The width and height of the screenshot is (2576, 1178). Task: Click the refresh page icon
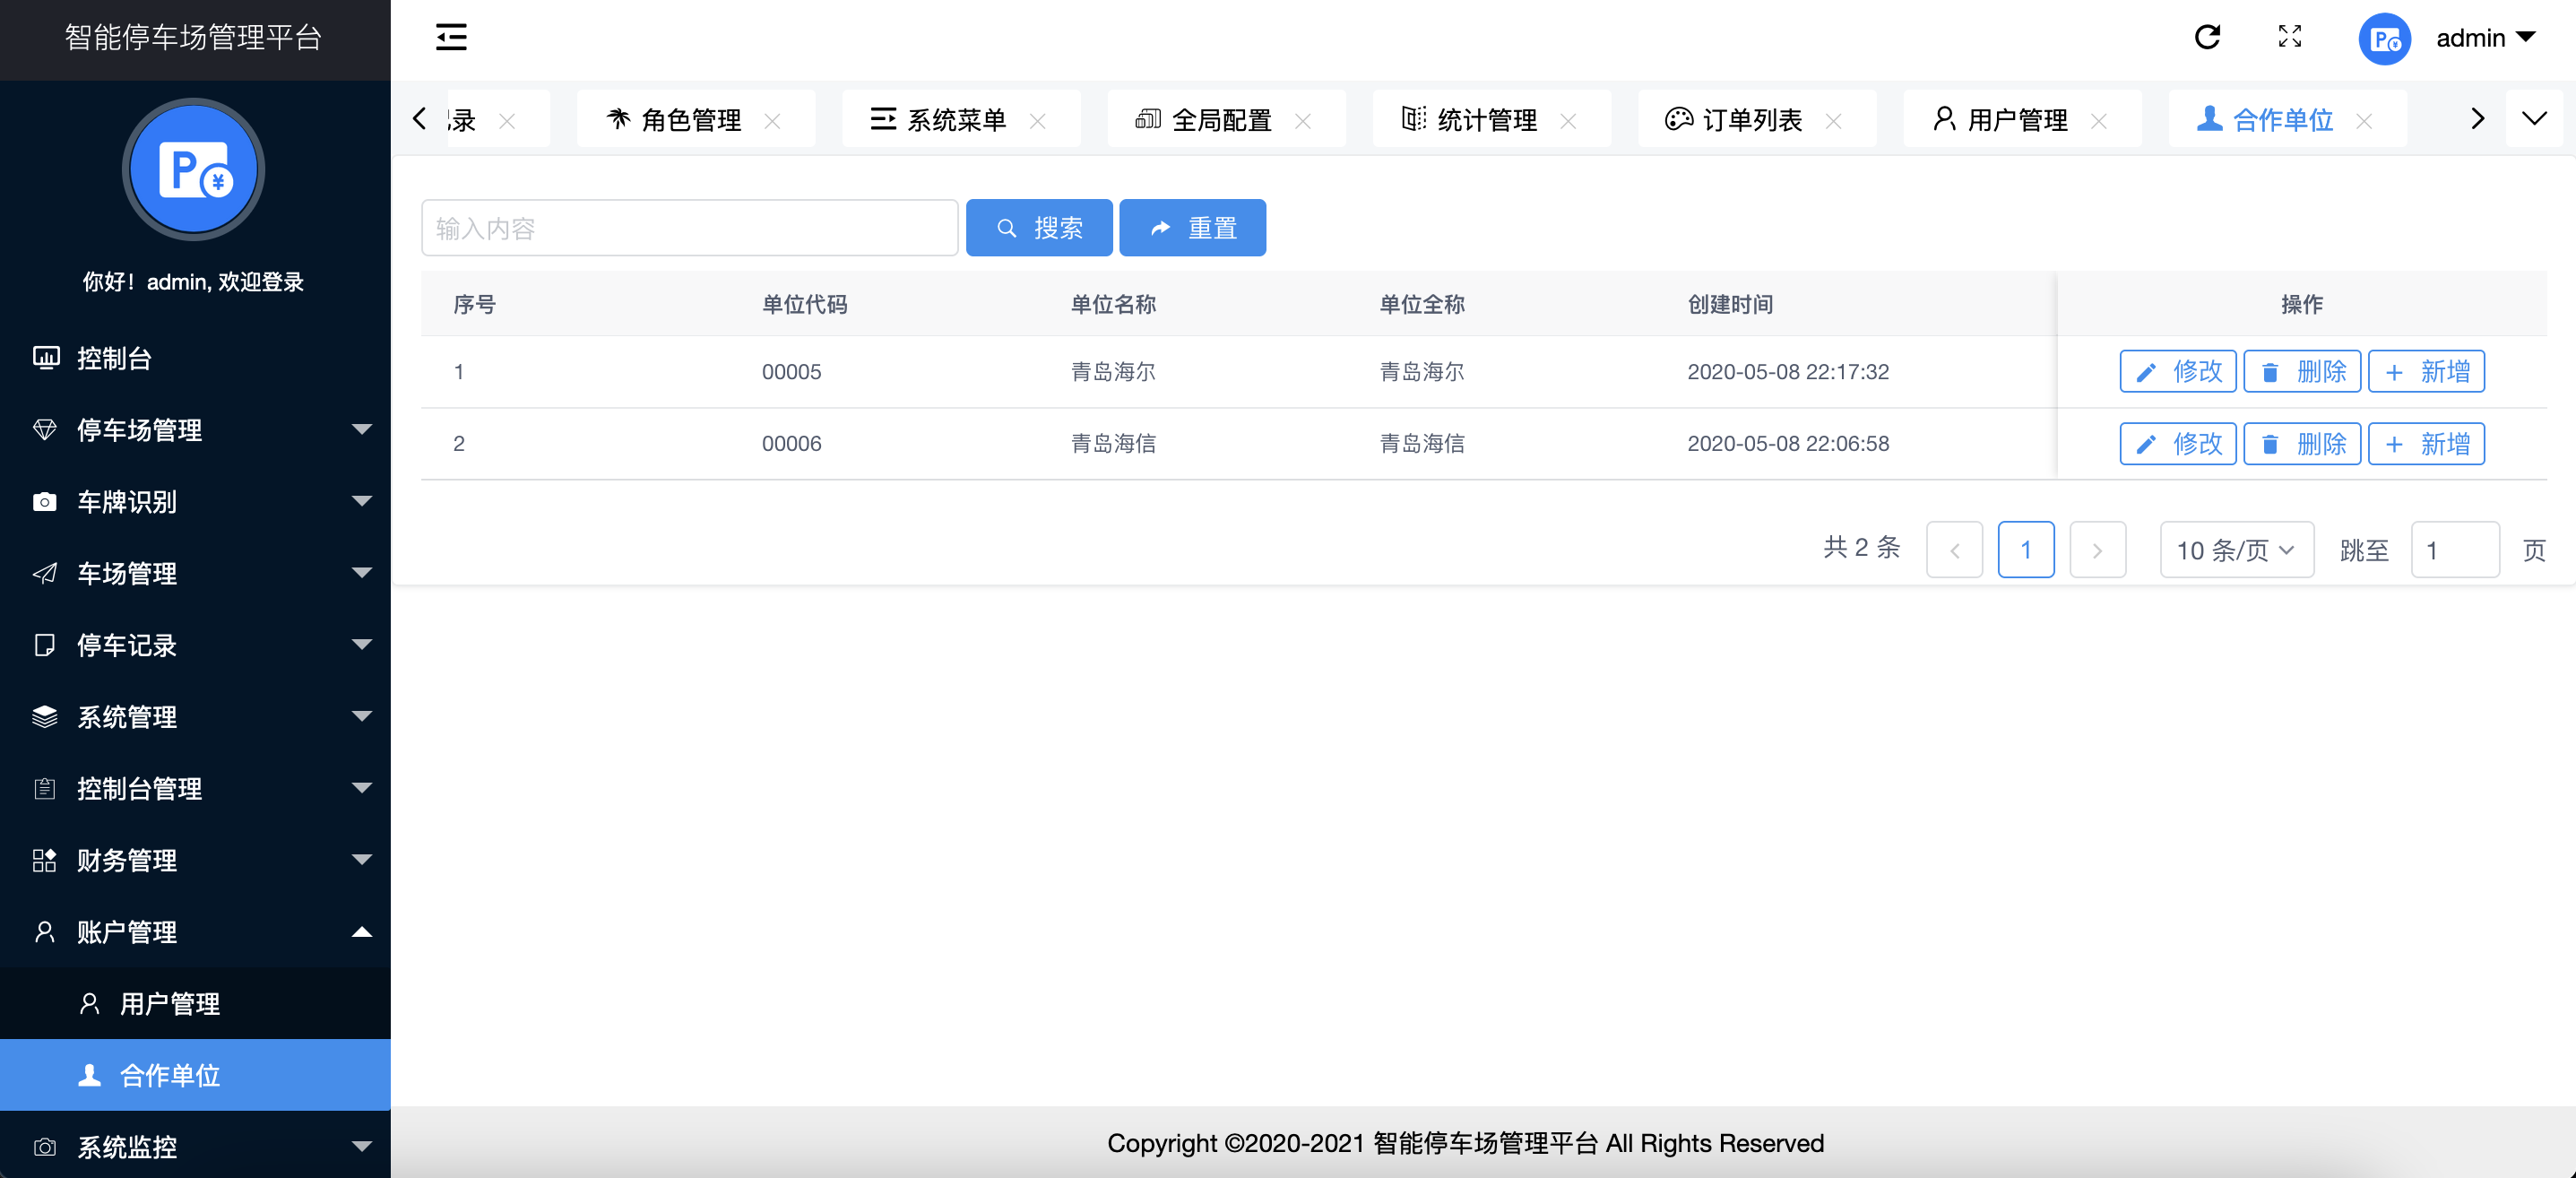click(2207, 37)
